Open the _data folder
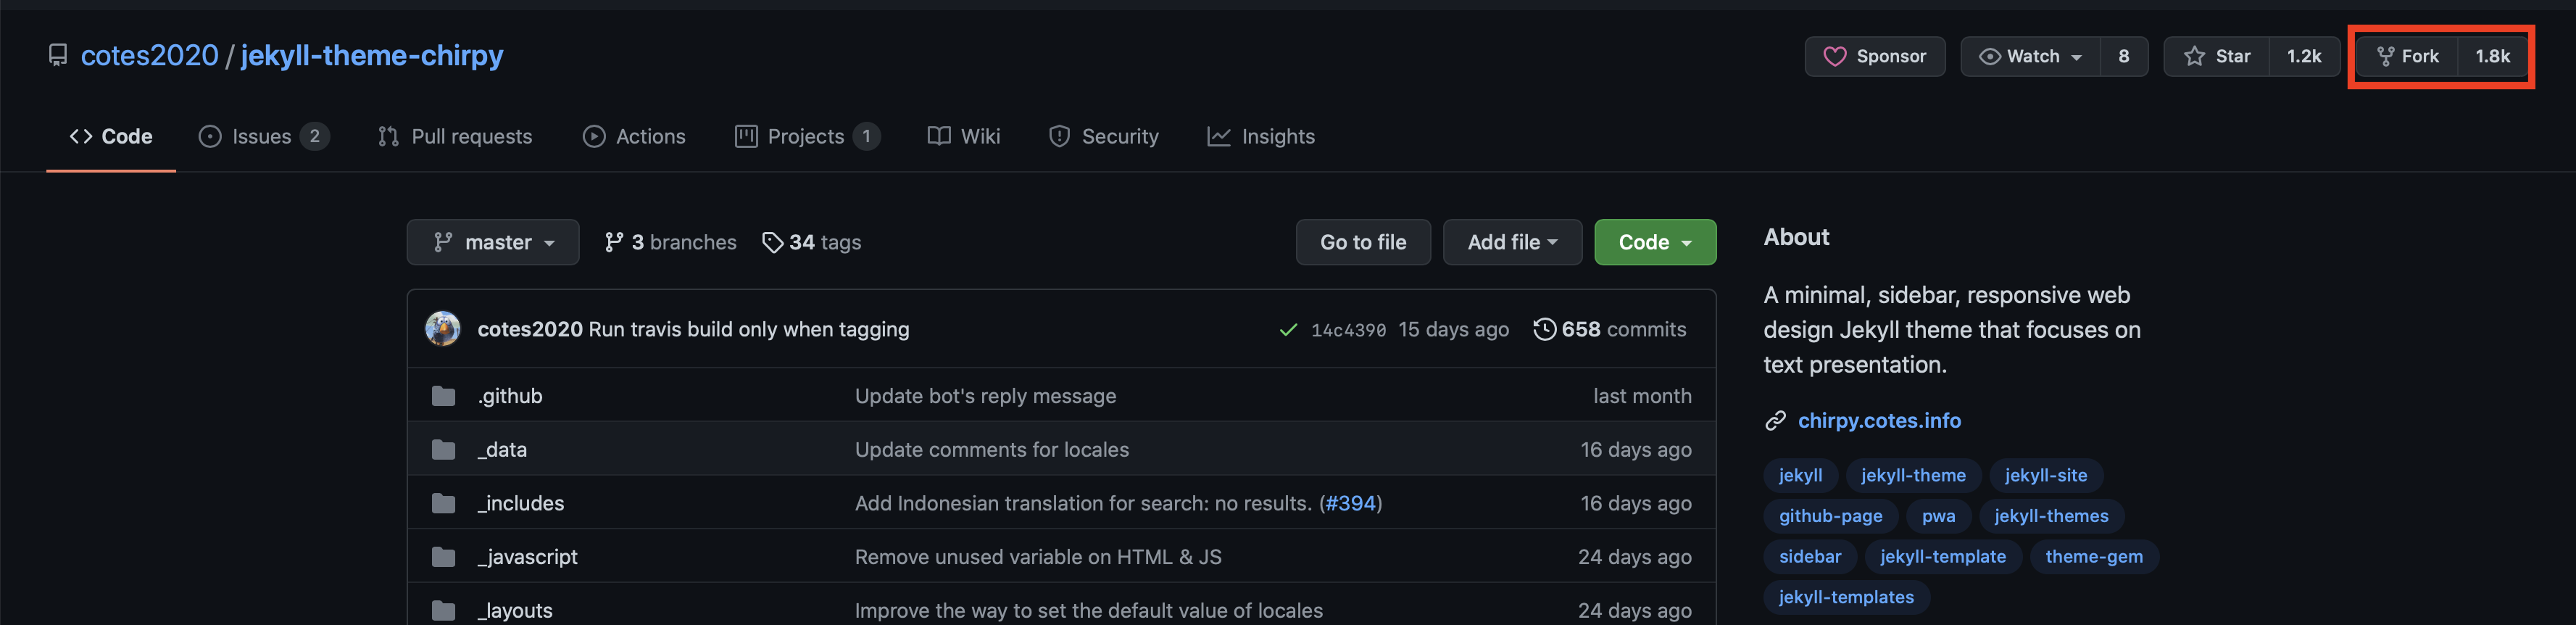This screenshot has width=2576, height=625. point(502,450)
